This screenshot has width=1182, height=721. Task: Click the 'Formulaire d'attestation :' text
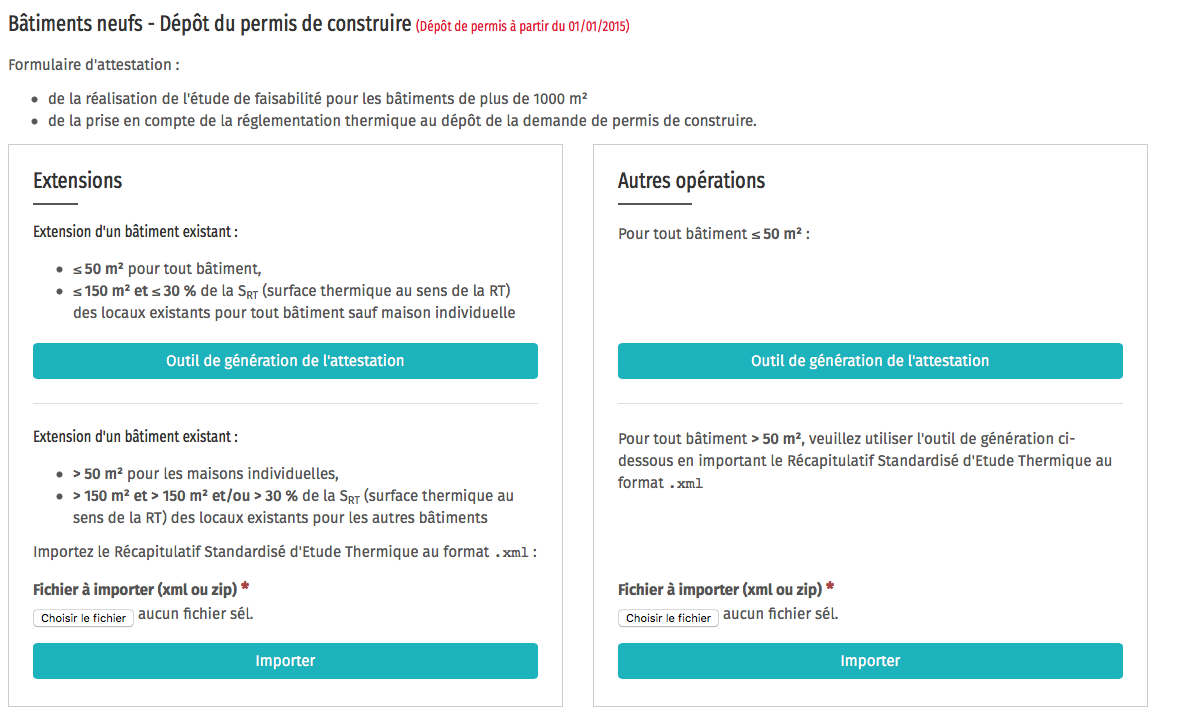click(x=94, y=65)
